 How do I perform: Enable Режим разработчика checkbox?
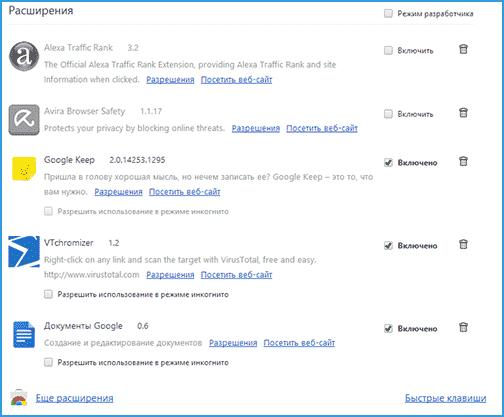point(388,13)
